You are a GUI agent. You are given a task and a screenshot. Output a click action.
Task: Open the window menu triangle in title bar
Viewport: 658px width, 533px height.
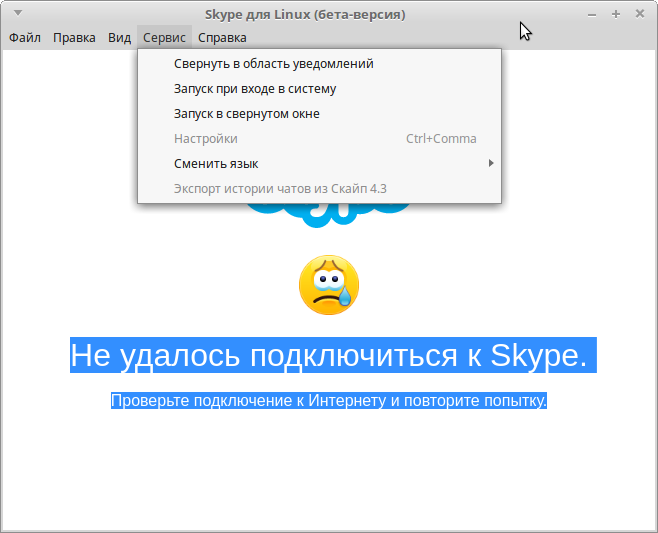[17, 14]
